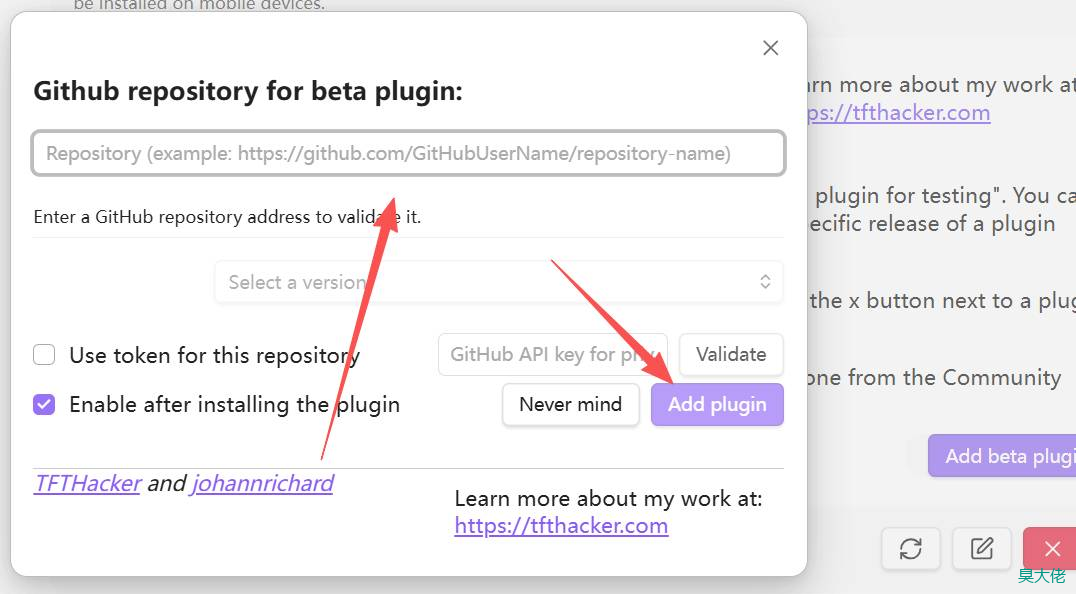This screenshot has height=594, width=1076.
Task: Open the johannrichard author link
Action: 263,484
